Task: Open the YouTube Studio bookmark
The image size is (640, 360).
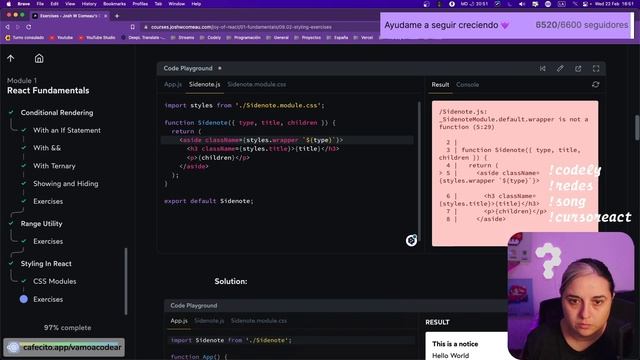Action: (x=97, y=38)
